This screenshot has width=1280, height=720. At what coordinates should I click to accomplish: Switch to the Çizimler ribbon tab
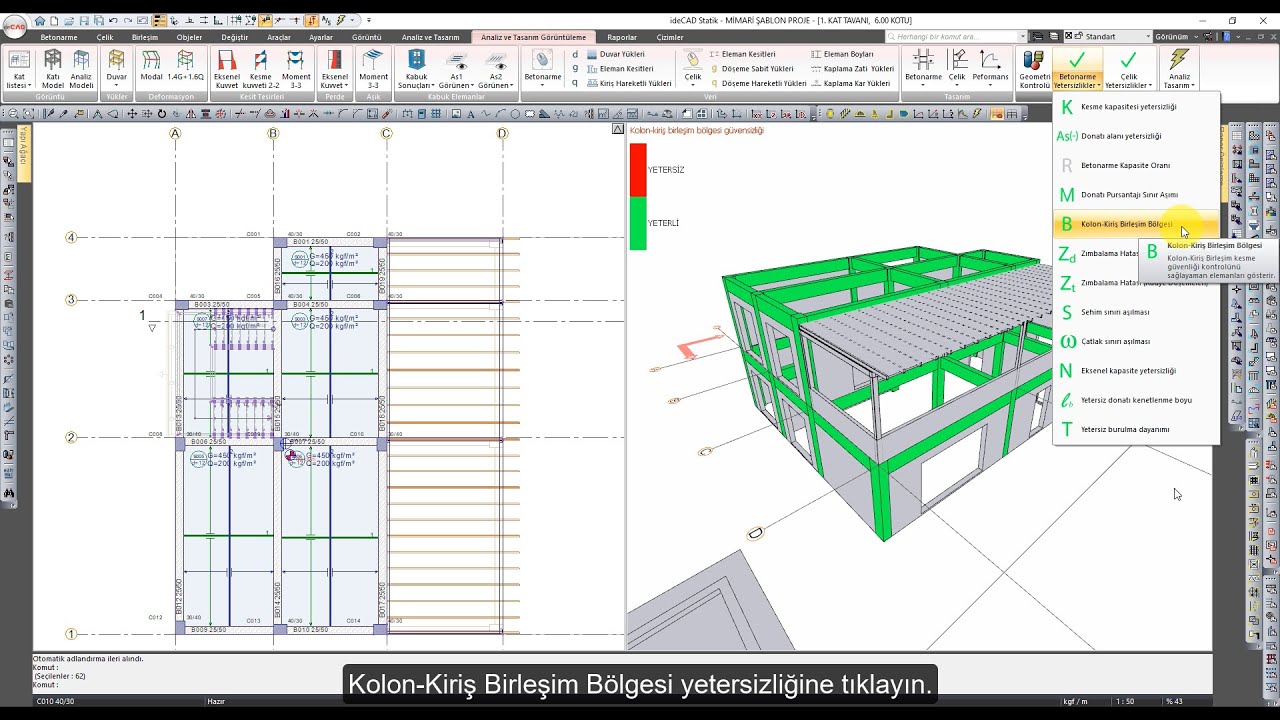(x=670, y=37)
